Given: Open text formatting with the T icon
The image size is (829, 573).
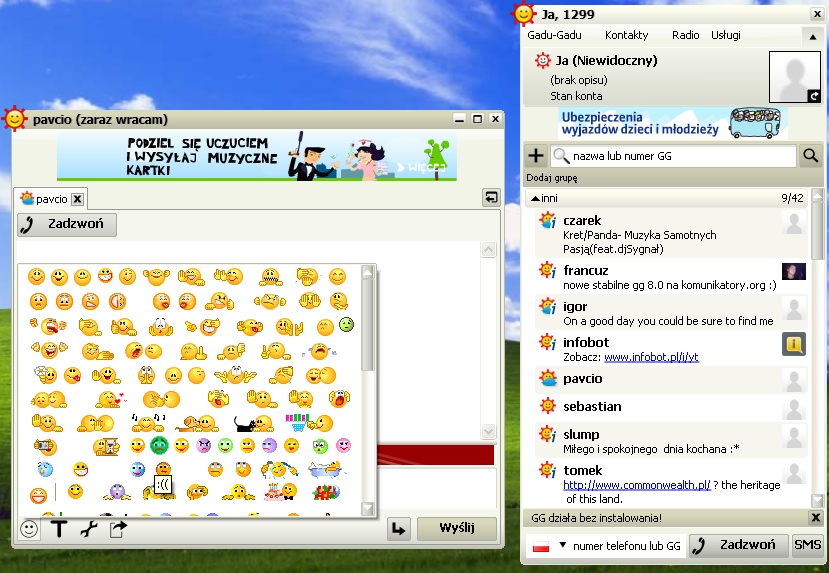Looking at the screenshot, I should pos(59,529).
